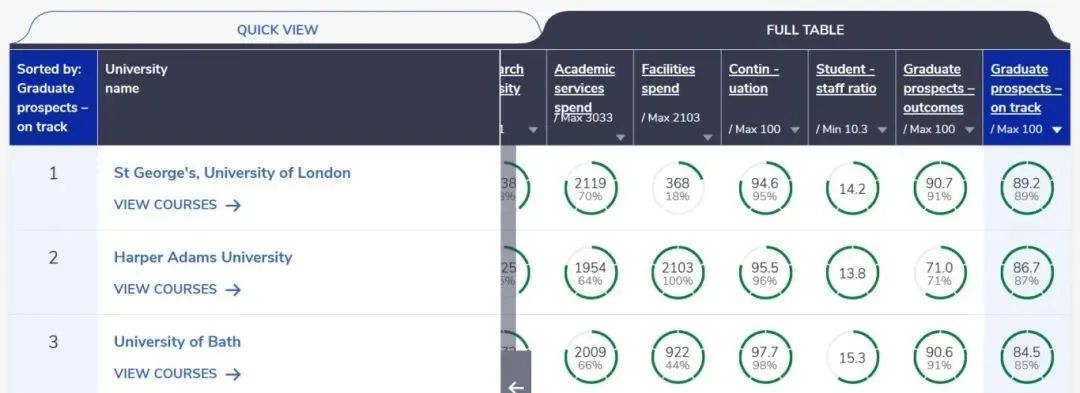
Task: Click arrow icon beside Harper Adams View Courses
Action: 233,290
